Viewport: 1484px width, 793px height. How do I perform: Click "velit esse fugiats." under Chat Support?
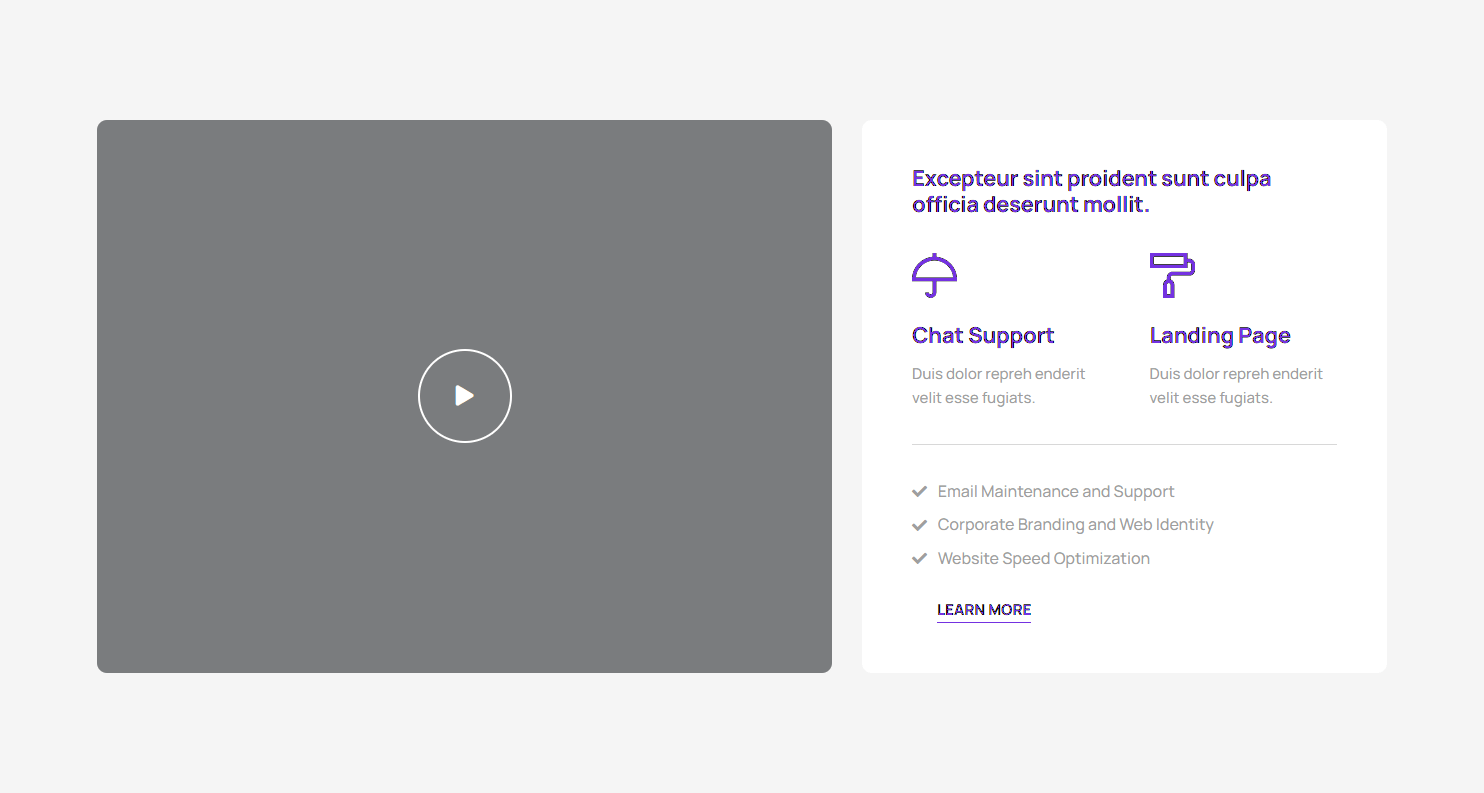coord(973,398)
